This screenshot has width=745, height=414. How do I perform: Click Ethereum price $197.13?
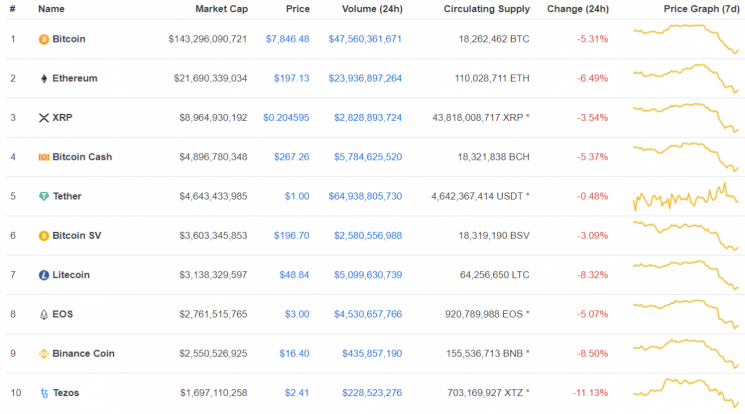click(x=291, y=78)
